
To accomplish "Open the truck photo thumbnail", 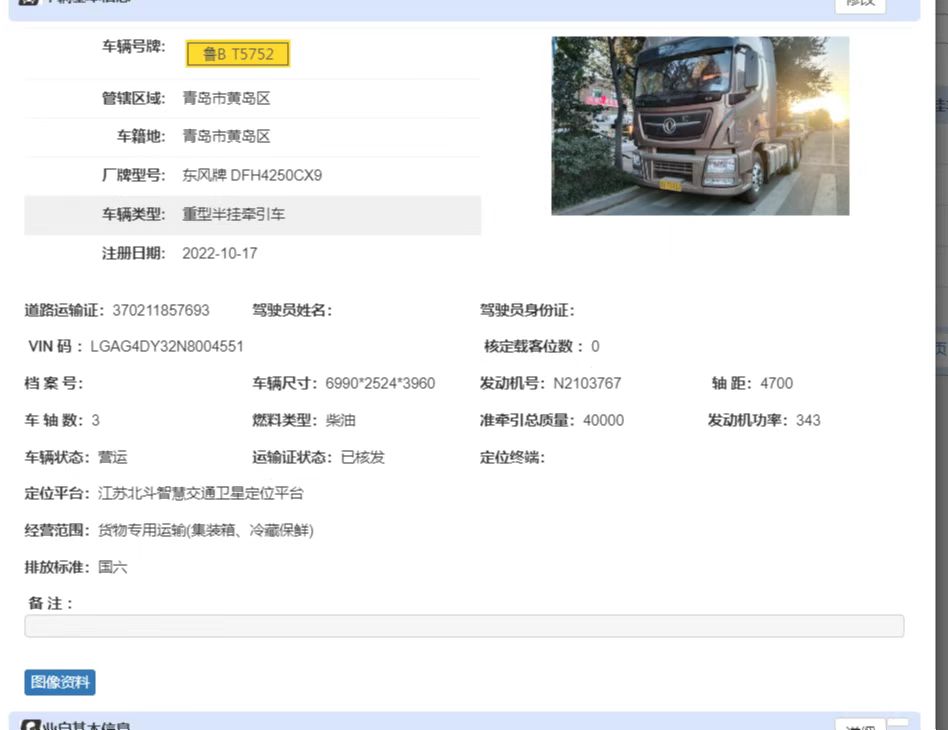I will pos(700,126).
